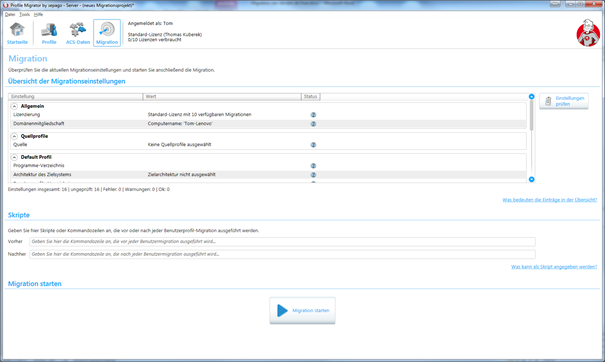Select the Domänenmitgliedschaft row

[x=269, y=124]
